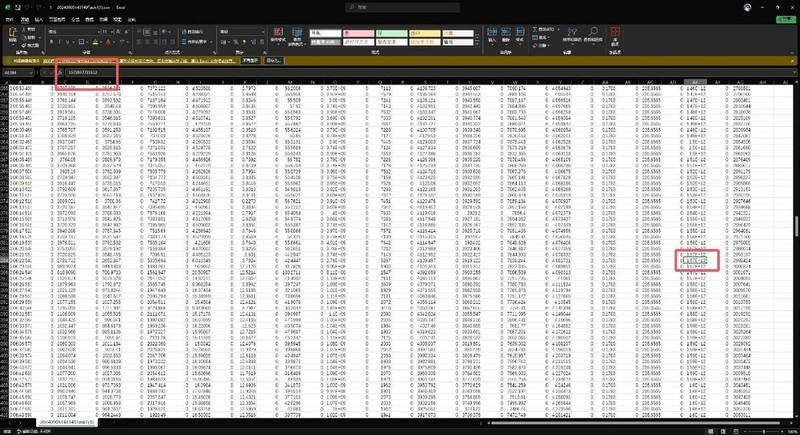
Task: Open Conditional Formatting in the ribbon
Action: pyautogui.click(x=278, y=36)
